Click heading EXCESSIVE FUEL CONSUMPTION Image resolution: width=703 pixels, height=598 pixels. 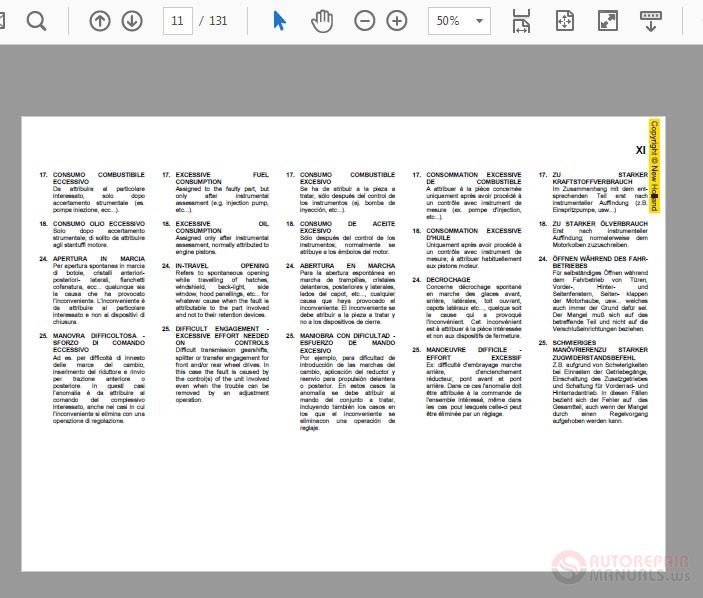(x=222, y=178)
